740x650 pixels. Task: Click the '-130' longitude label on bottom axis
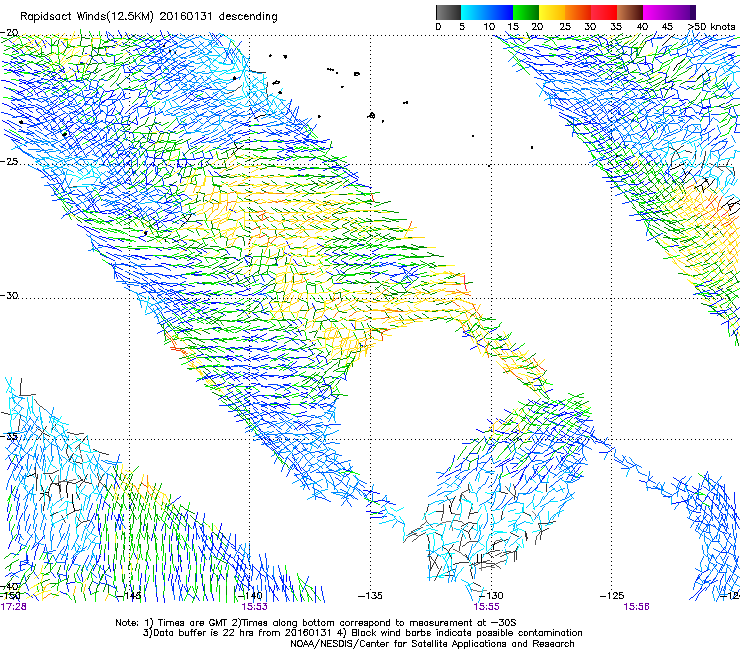pos(492,596)
